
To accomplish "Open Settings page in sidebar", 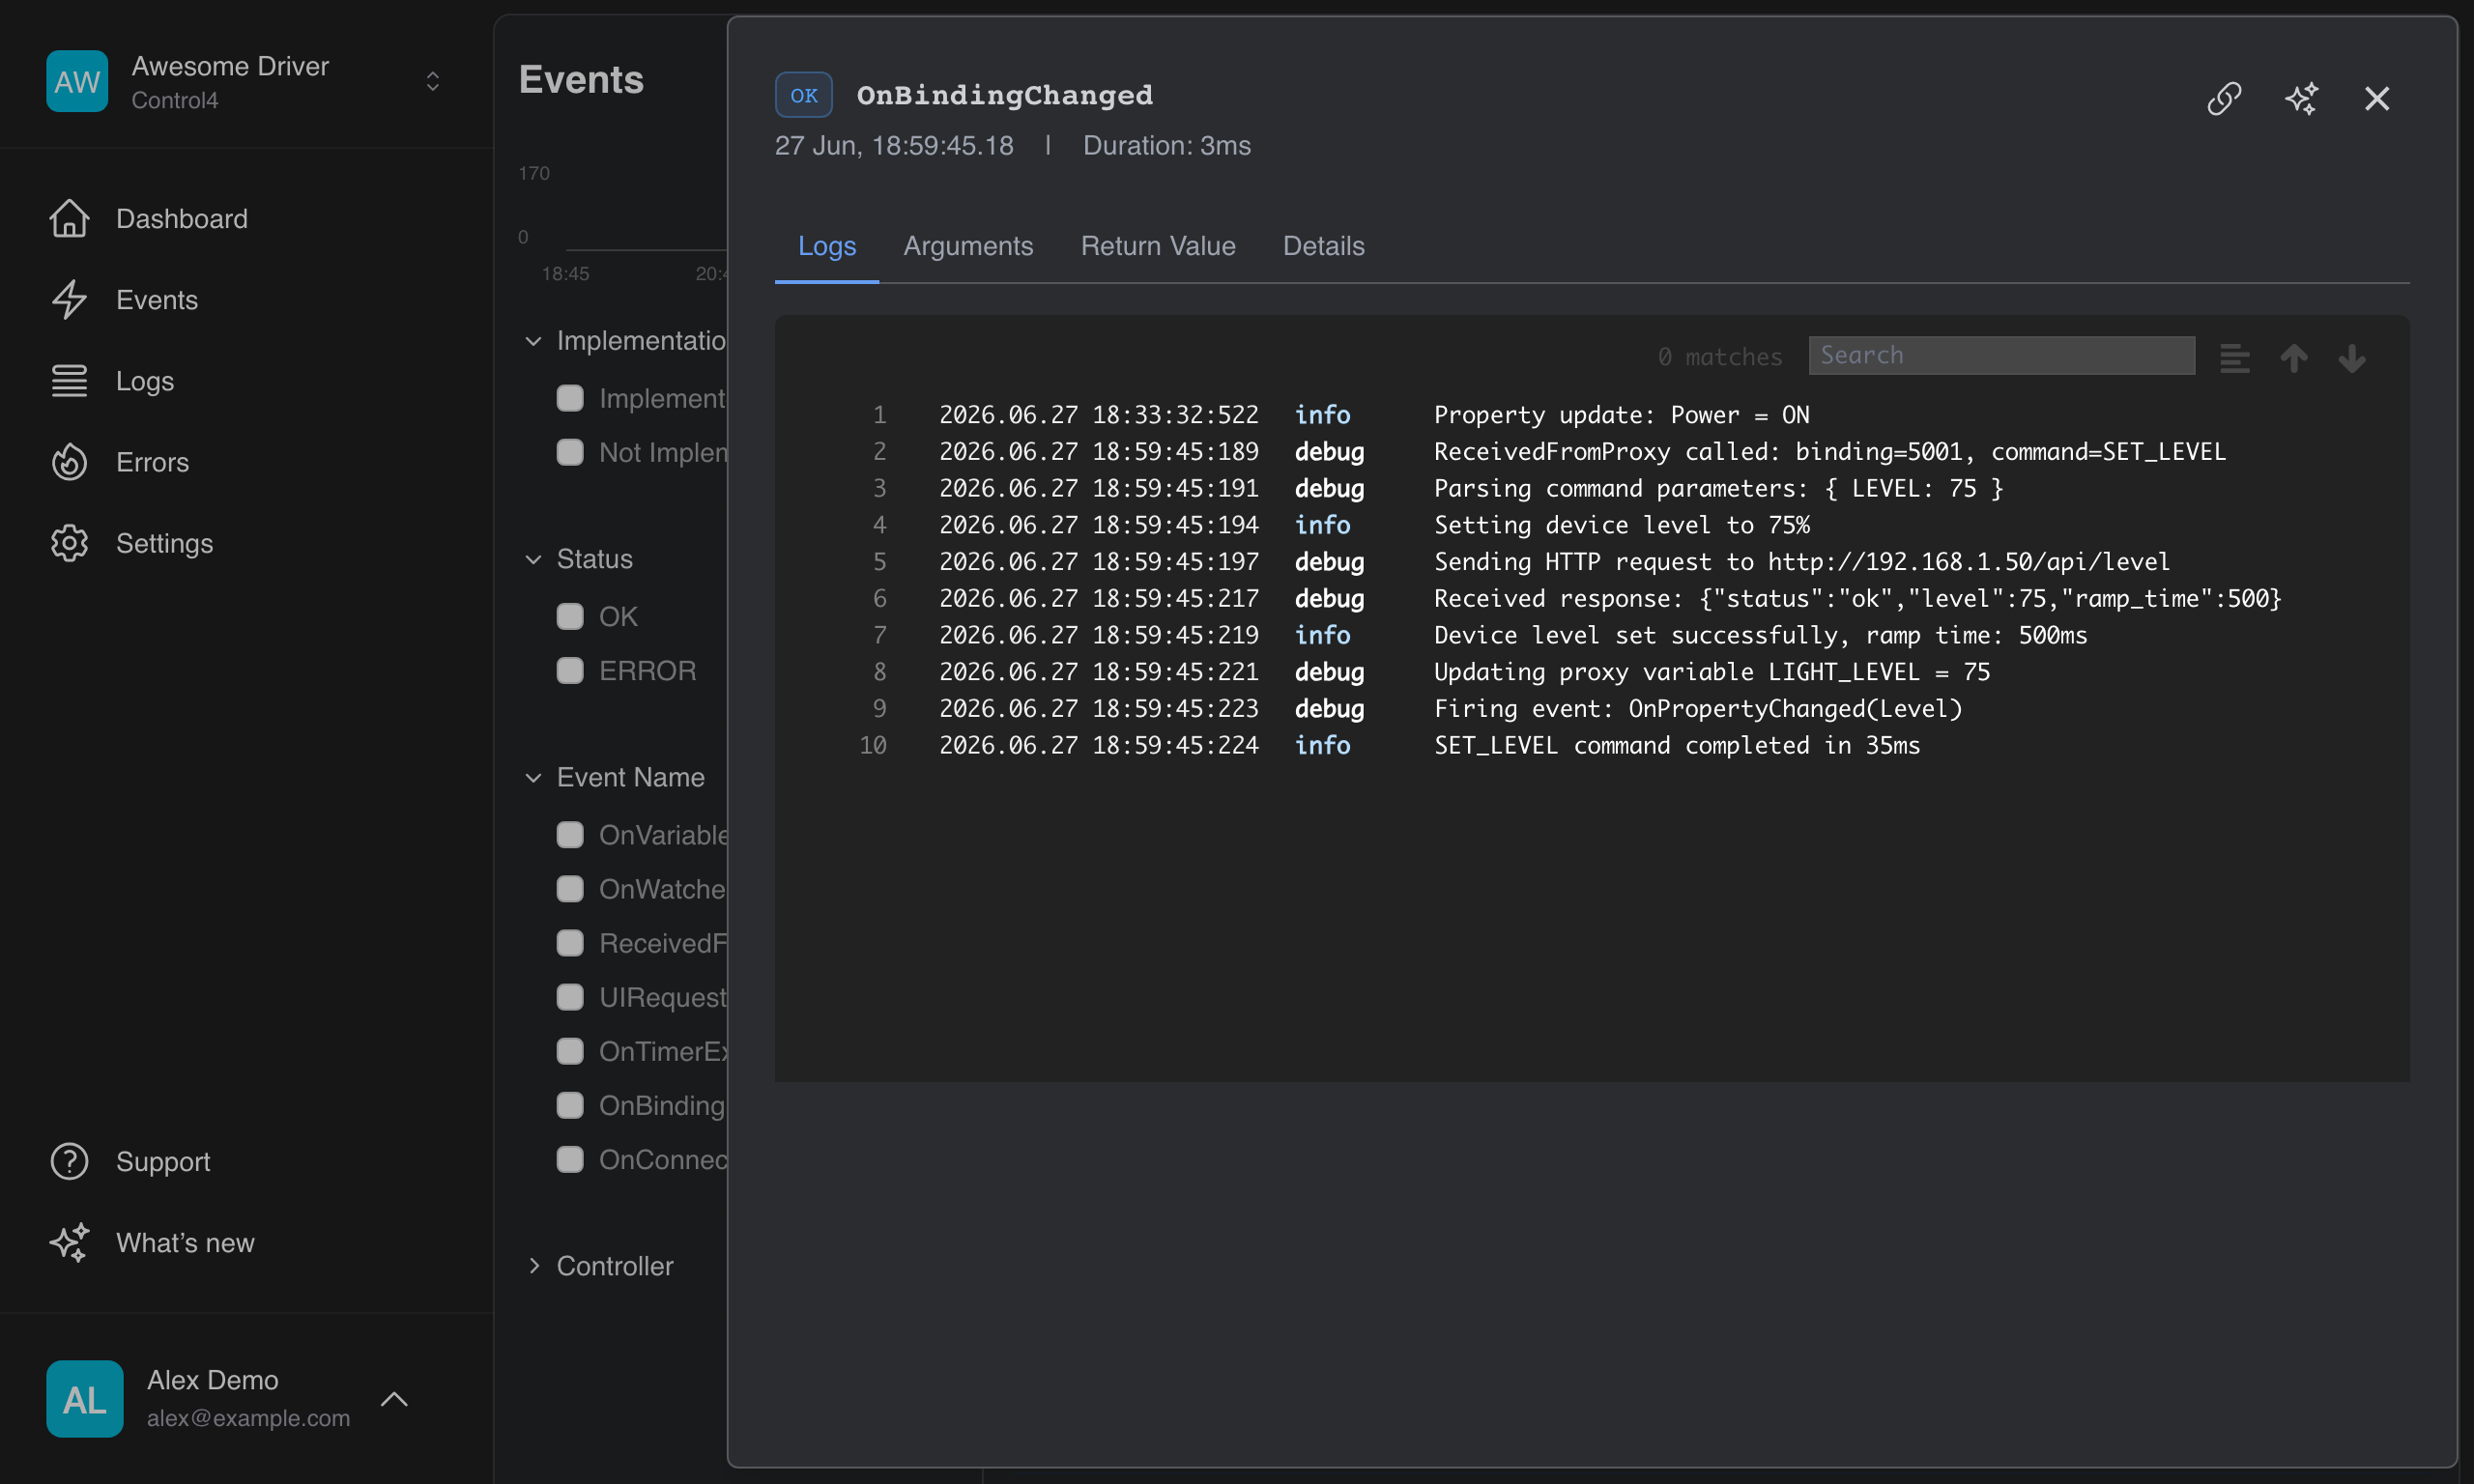I will click(x=164, y=543).
